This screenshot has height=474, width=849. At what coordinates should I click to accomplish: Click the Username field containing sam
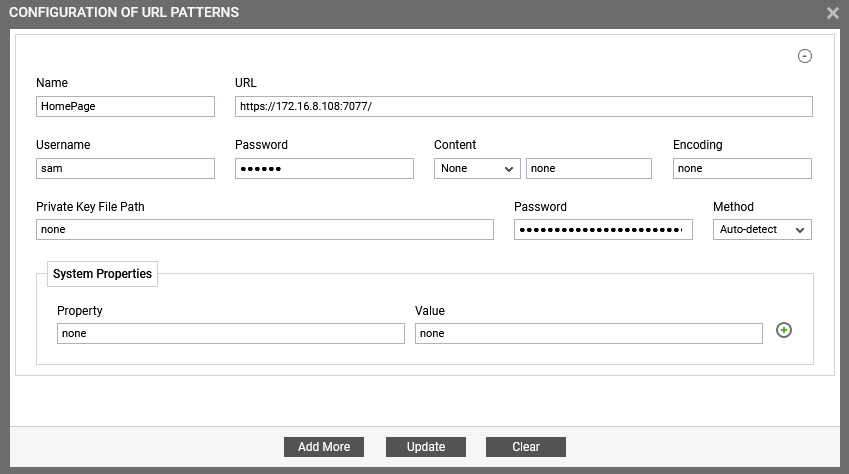[125, 168]
